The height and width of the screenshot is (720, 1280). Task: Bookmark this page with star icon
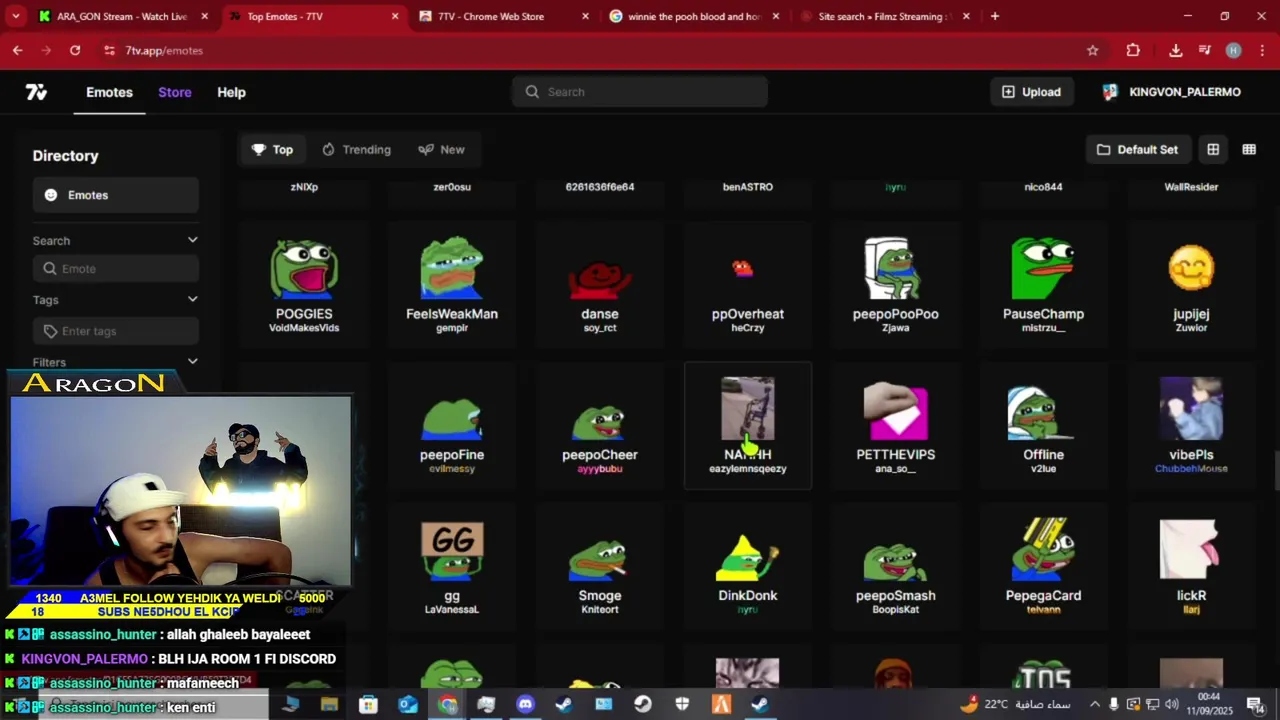coord(1092,50)
